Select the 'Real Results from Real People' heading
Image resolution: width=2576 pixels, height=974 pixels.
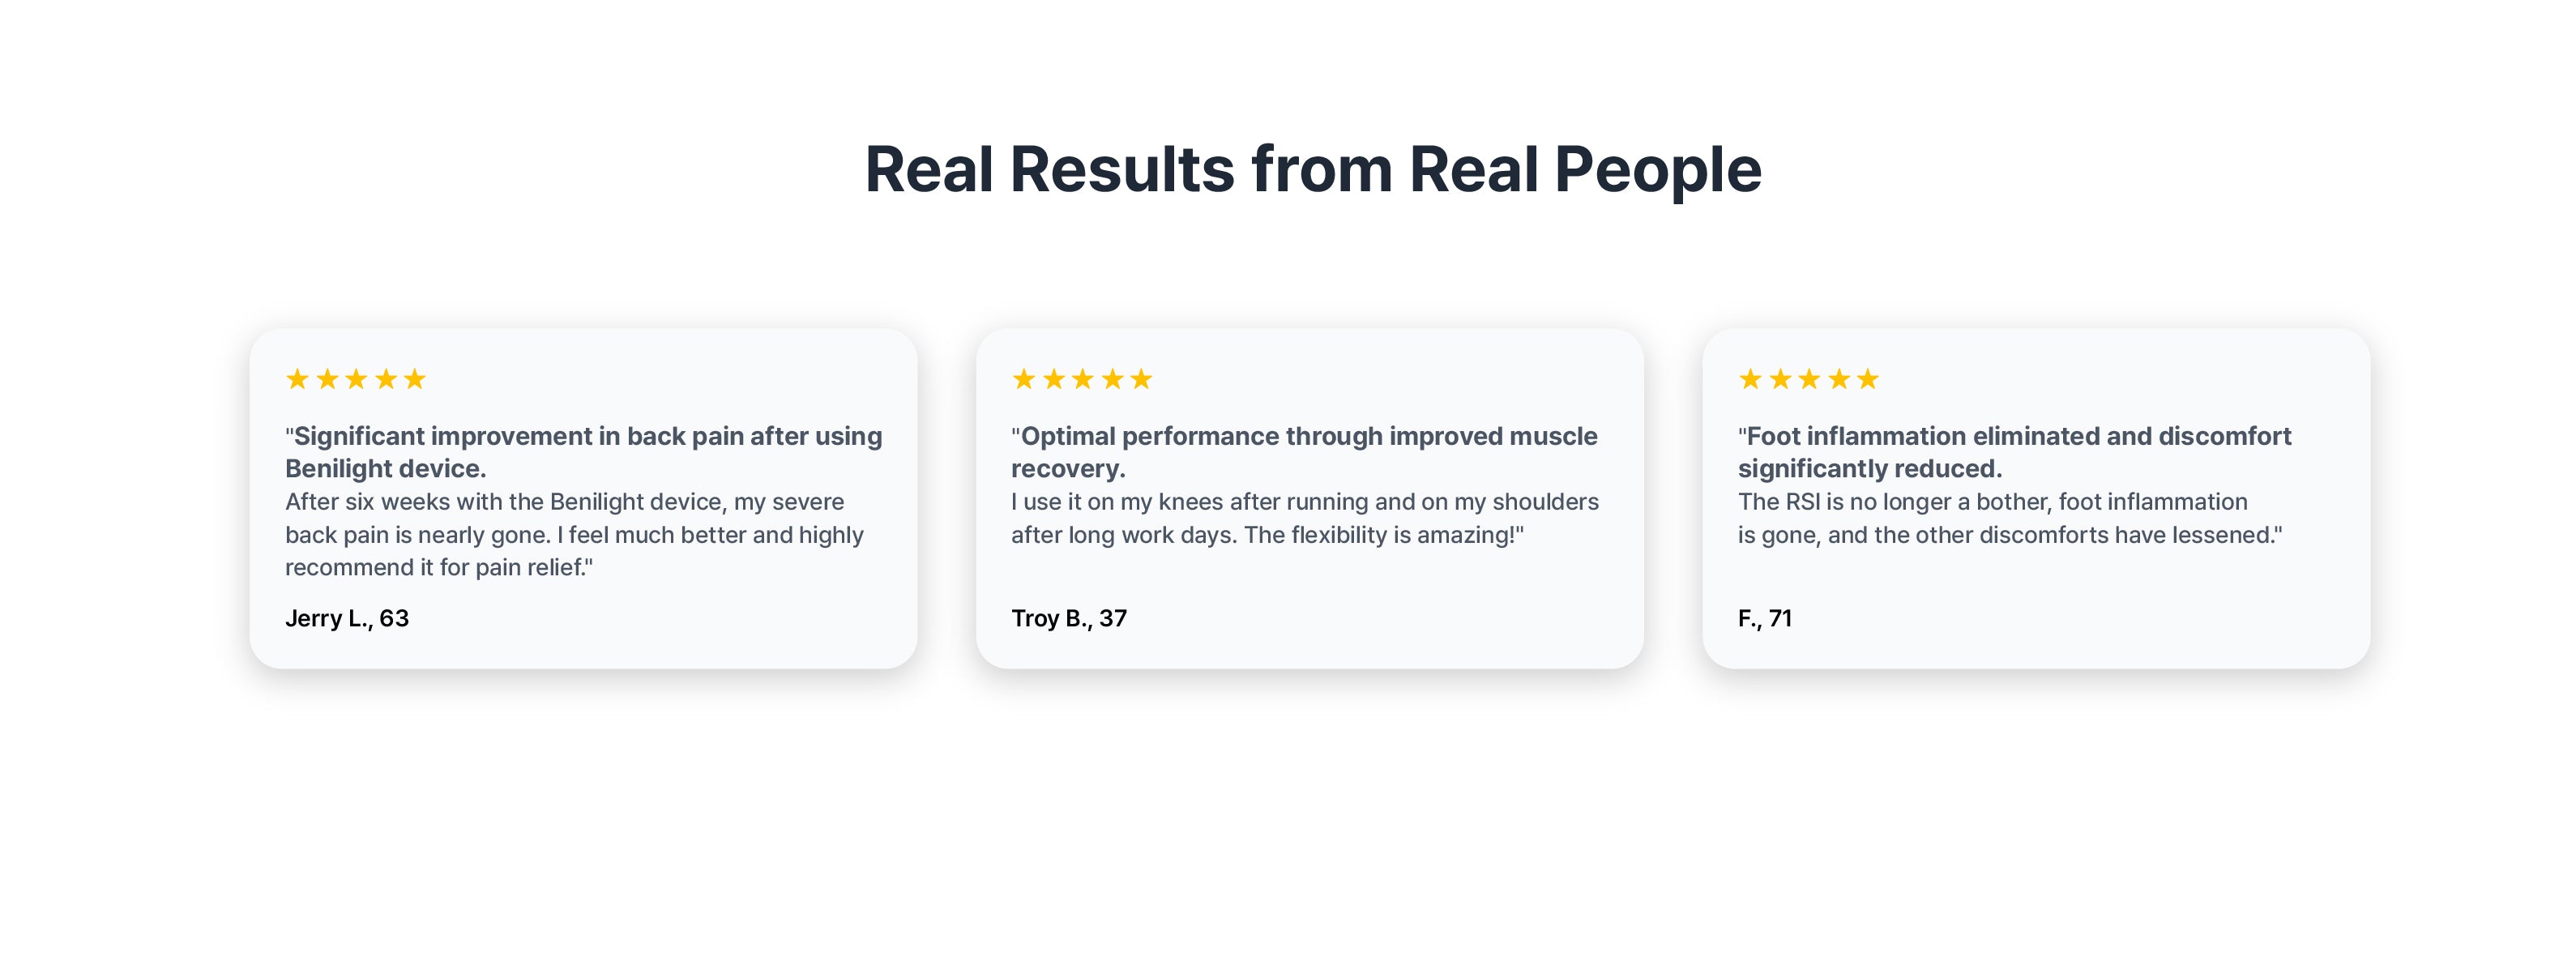[x=1312, y=169]
